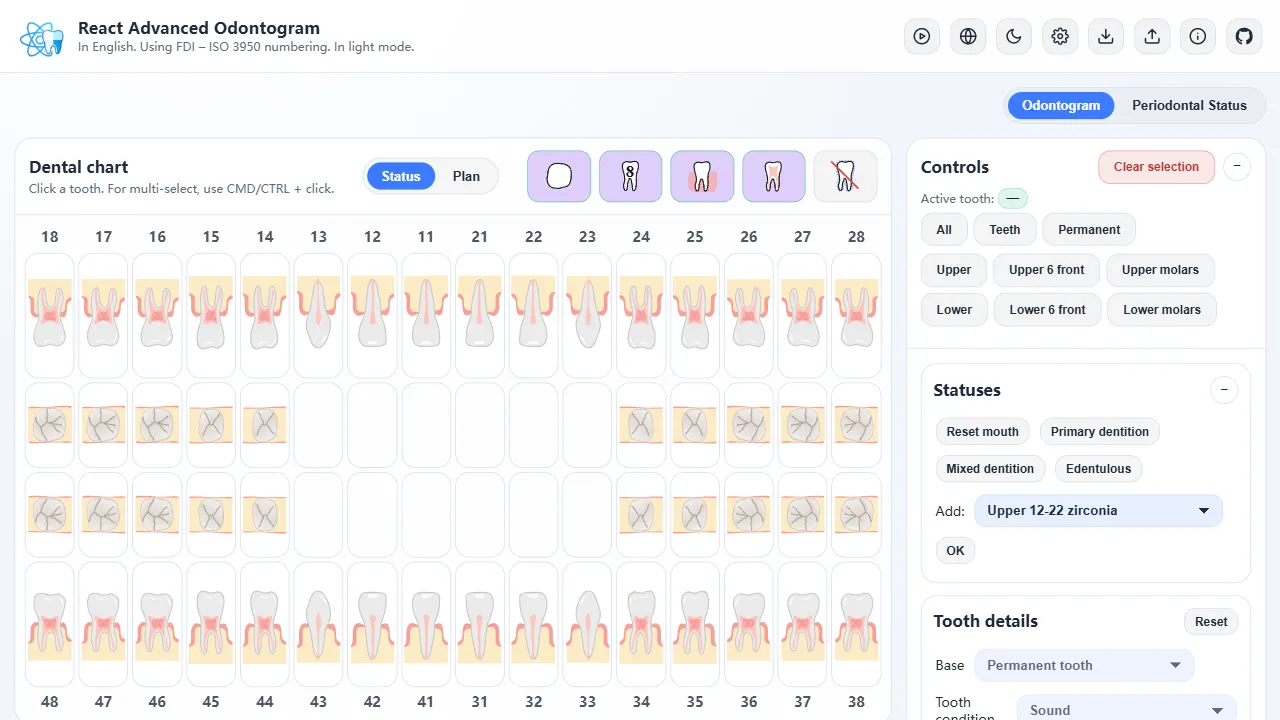Select upper molar tooth 18 side view

coord(50,315)
